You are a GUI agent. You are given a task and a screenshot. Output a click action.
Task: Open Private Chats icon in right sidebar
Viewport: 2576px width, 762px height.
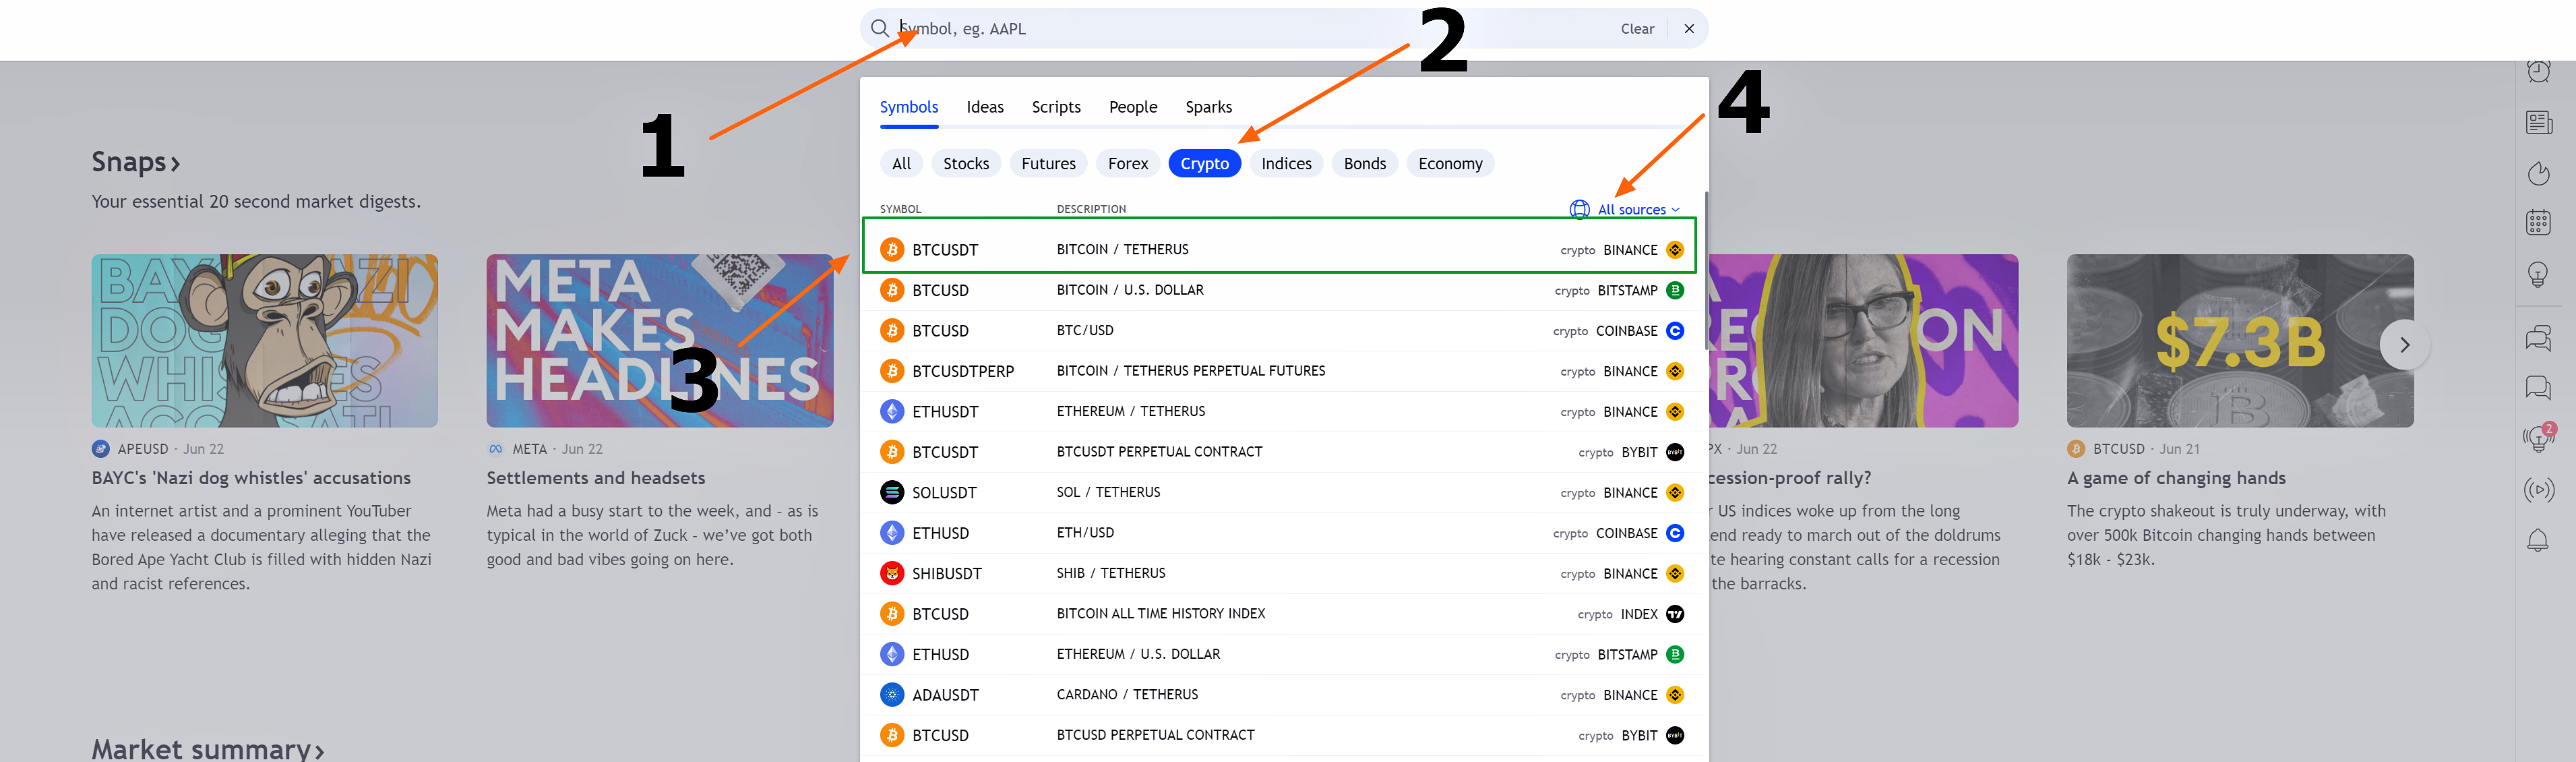(2538, 387)
